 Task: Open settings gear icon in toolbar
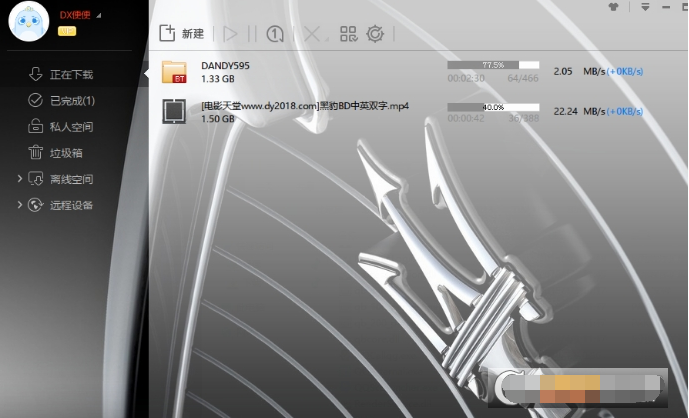pos(375,34)
